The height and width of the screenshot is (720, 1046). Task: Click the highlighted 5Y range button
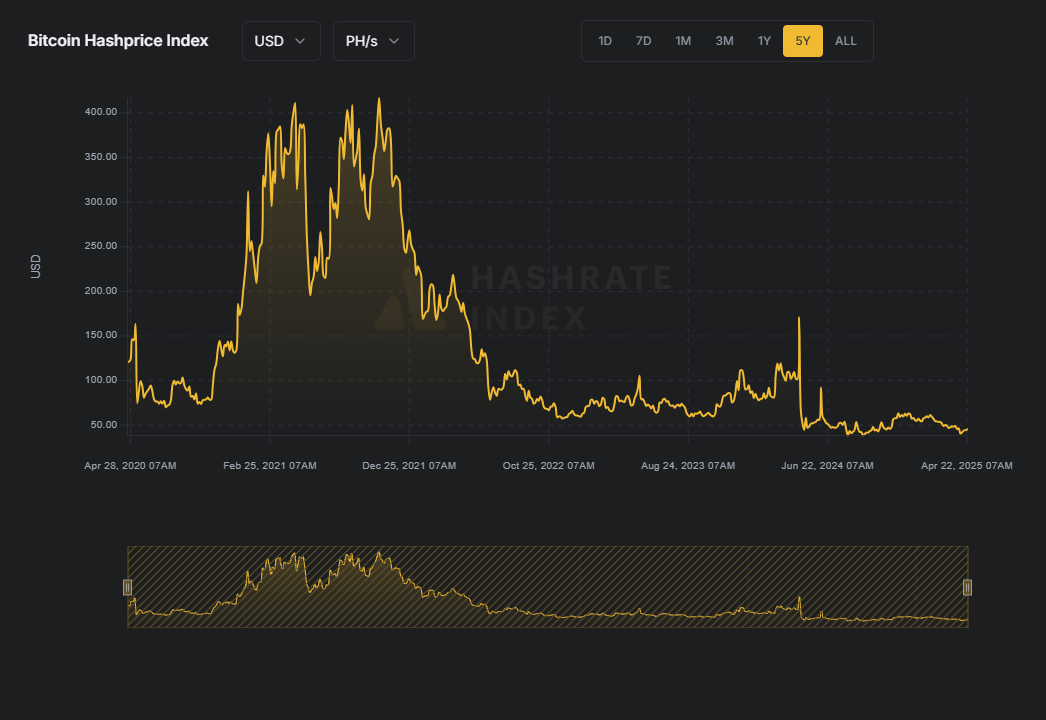(803, 41)
